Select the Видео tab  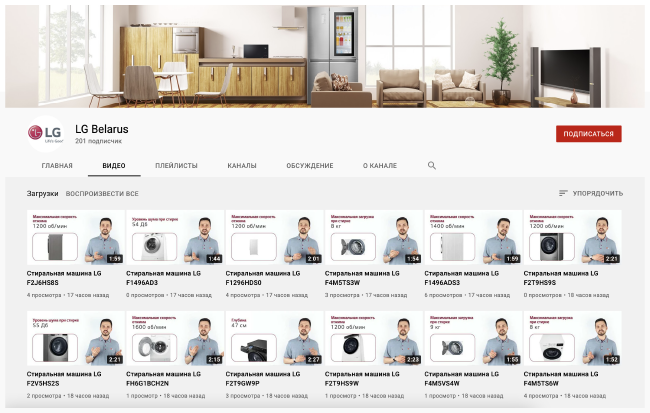coord(114,165)
